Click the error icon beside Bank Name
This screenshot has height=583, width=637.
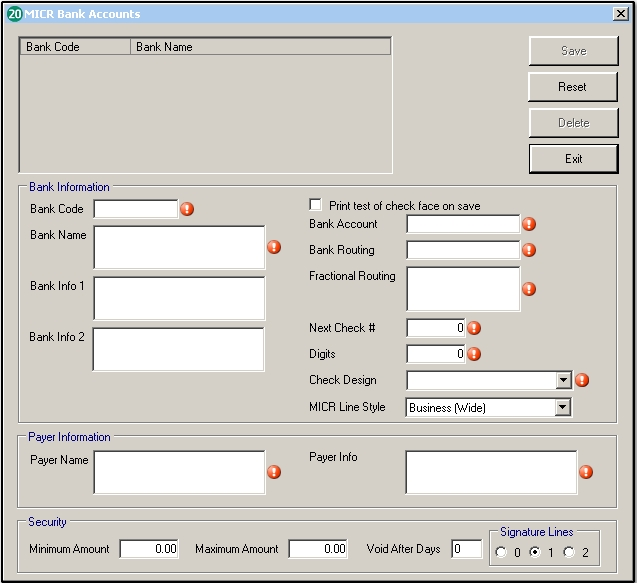click(x=274, y=247)
